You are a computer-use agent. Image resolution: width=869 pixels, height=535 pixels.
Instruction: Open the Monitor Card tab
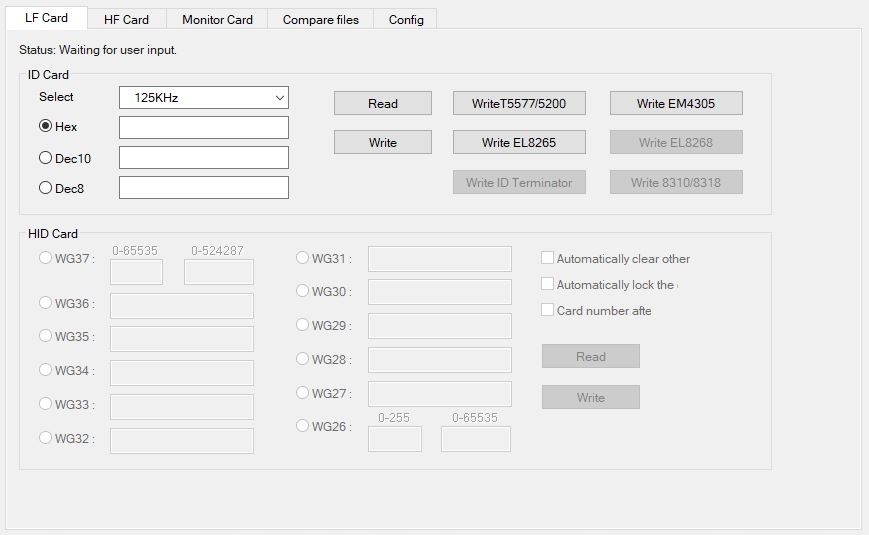217,19
